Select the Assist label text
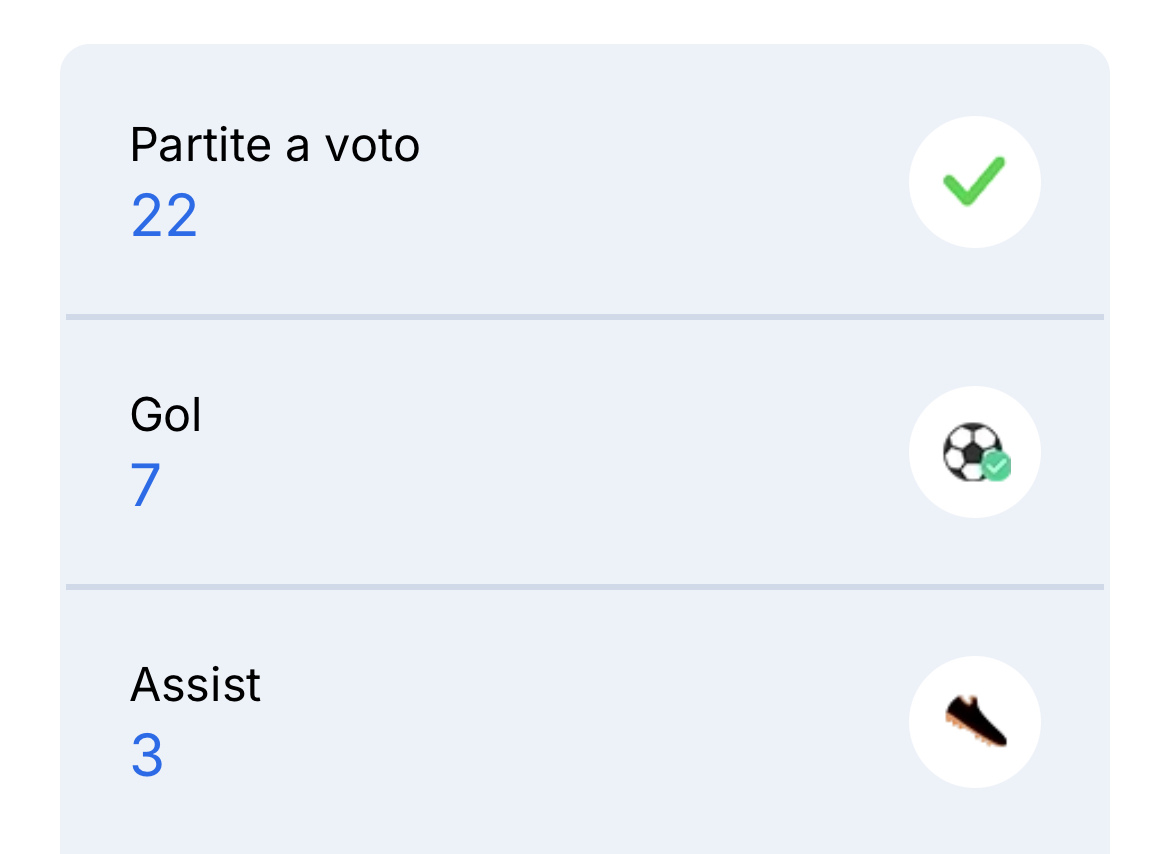 coord(195,684)
